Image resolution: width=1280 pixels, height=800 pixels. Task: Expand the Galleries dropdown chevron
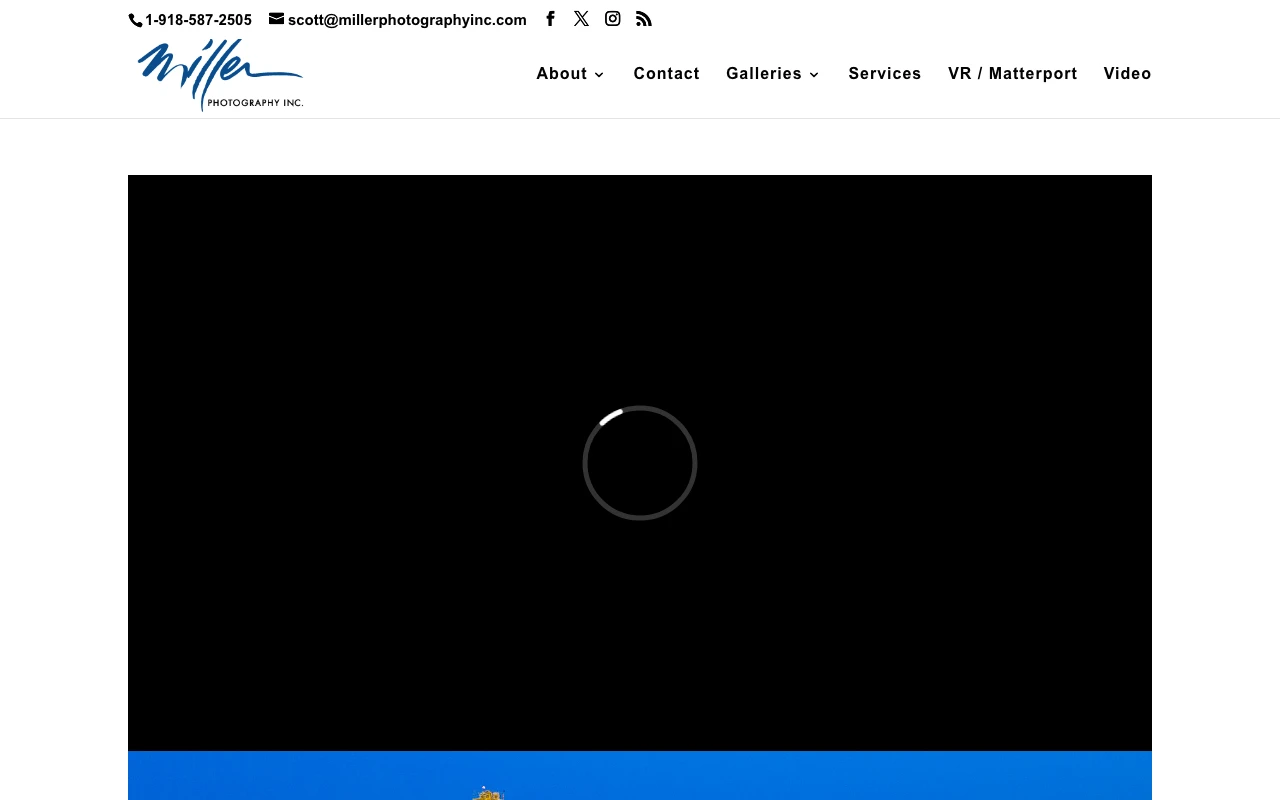(814, 75)
